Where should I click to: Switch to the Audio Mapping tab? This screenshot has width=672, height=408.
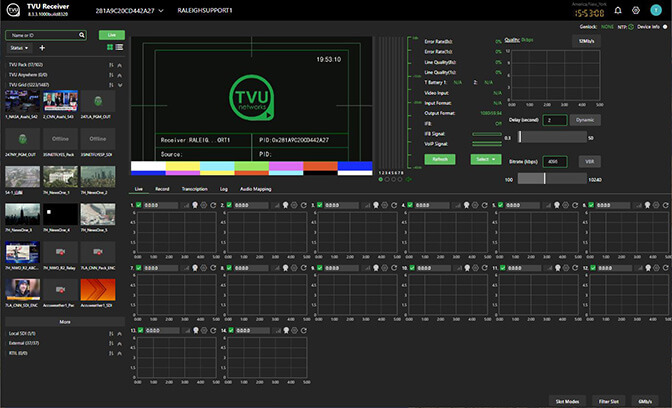click(x=255, y=189)
